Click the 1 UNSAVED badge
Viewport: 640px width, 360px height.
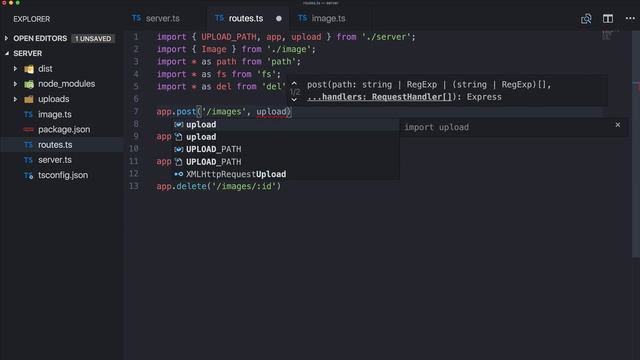point(93,38)
